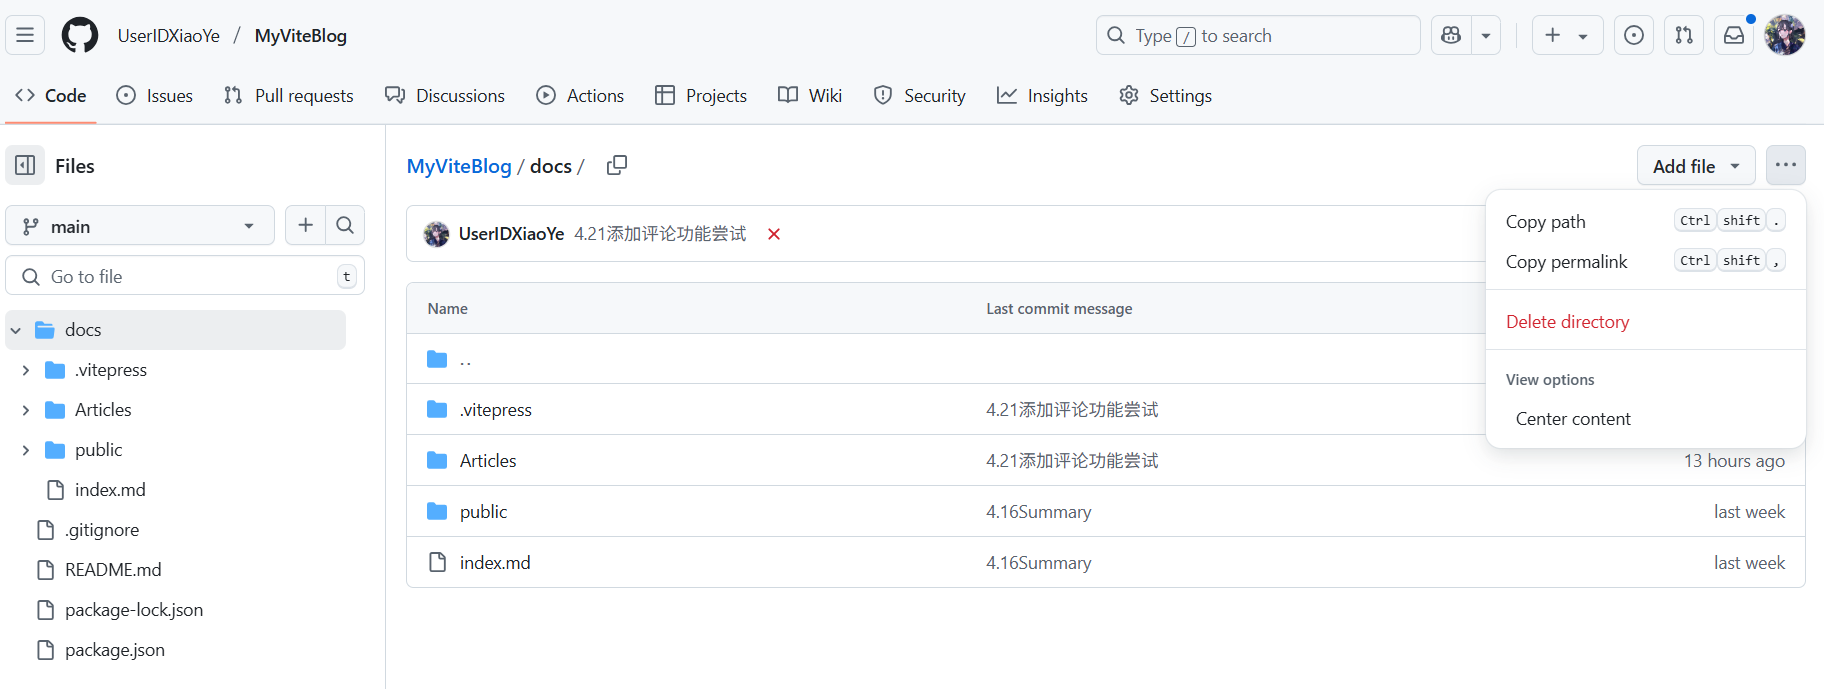Switch to the Actions tab
The image size is (1824, 689).
click(580, 95)
